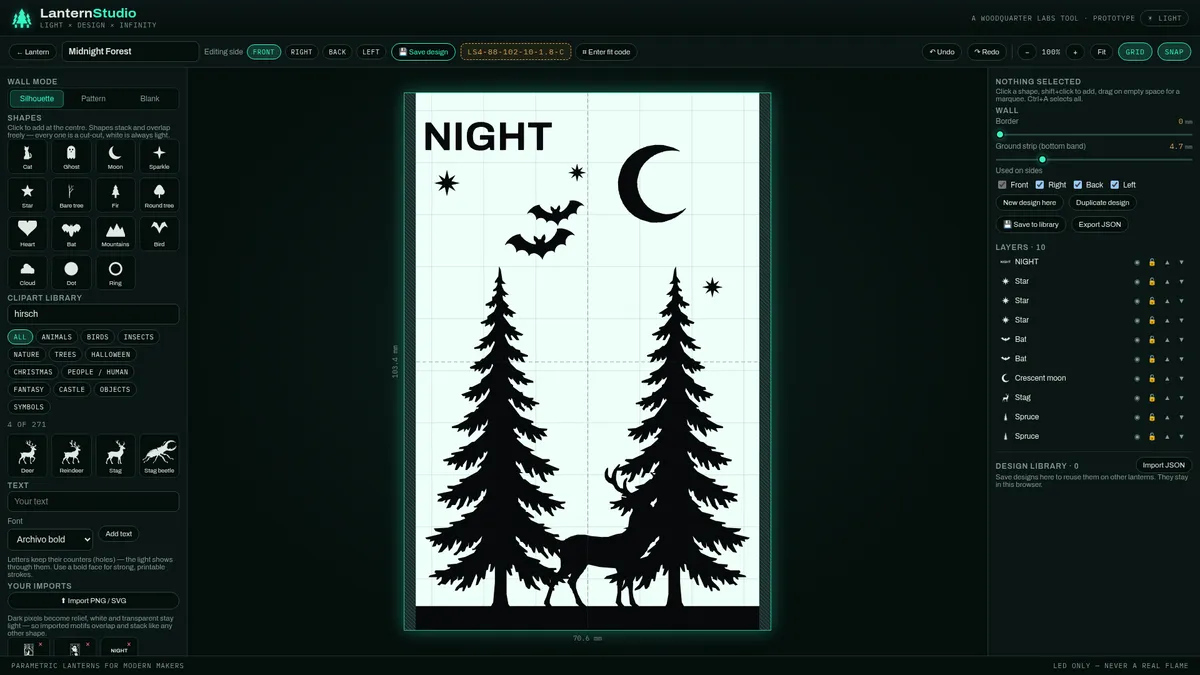Viewport: 1200px width, 675px height.
Task: Click Duplicate design
Action: click(x=1103, y=202)
